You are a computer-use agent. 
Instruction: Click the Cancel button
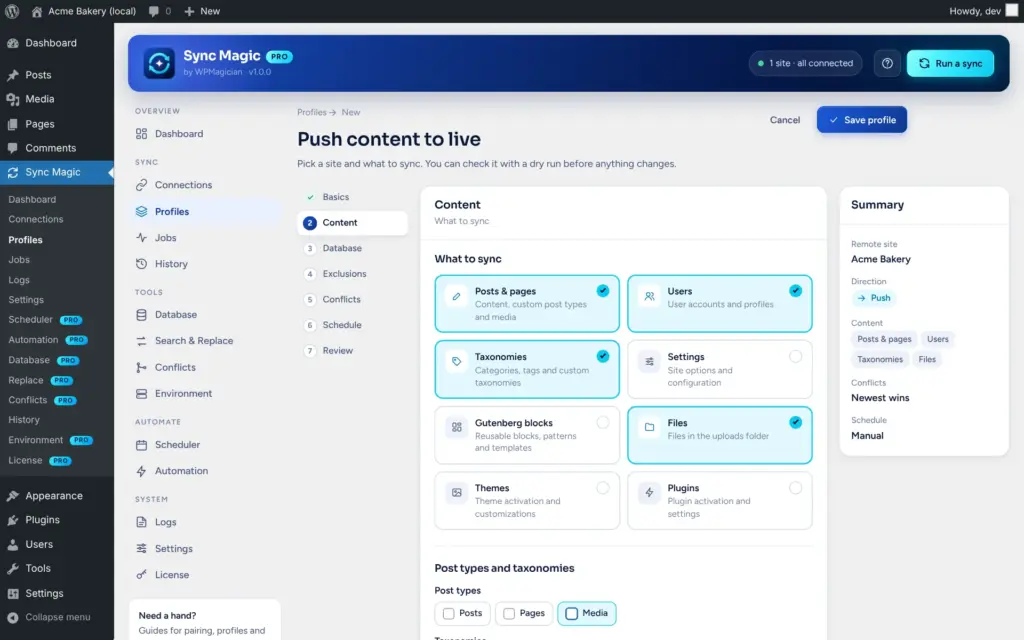tap(784, 120)
